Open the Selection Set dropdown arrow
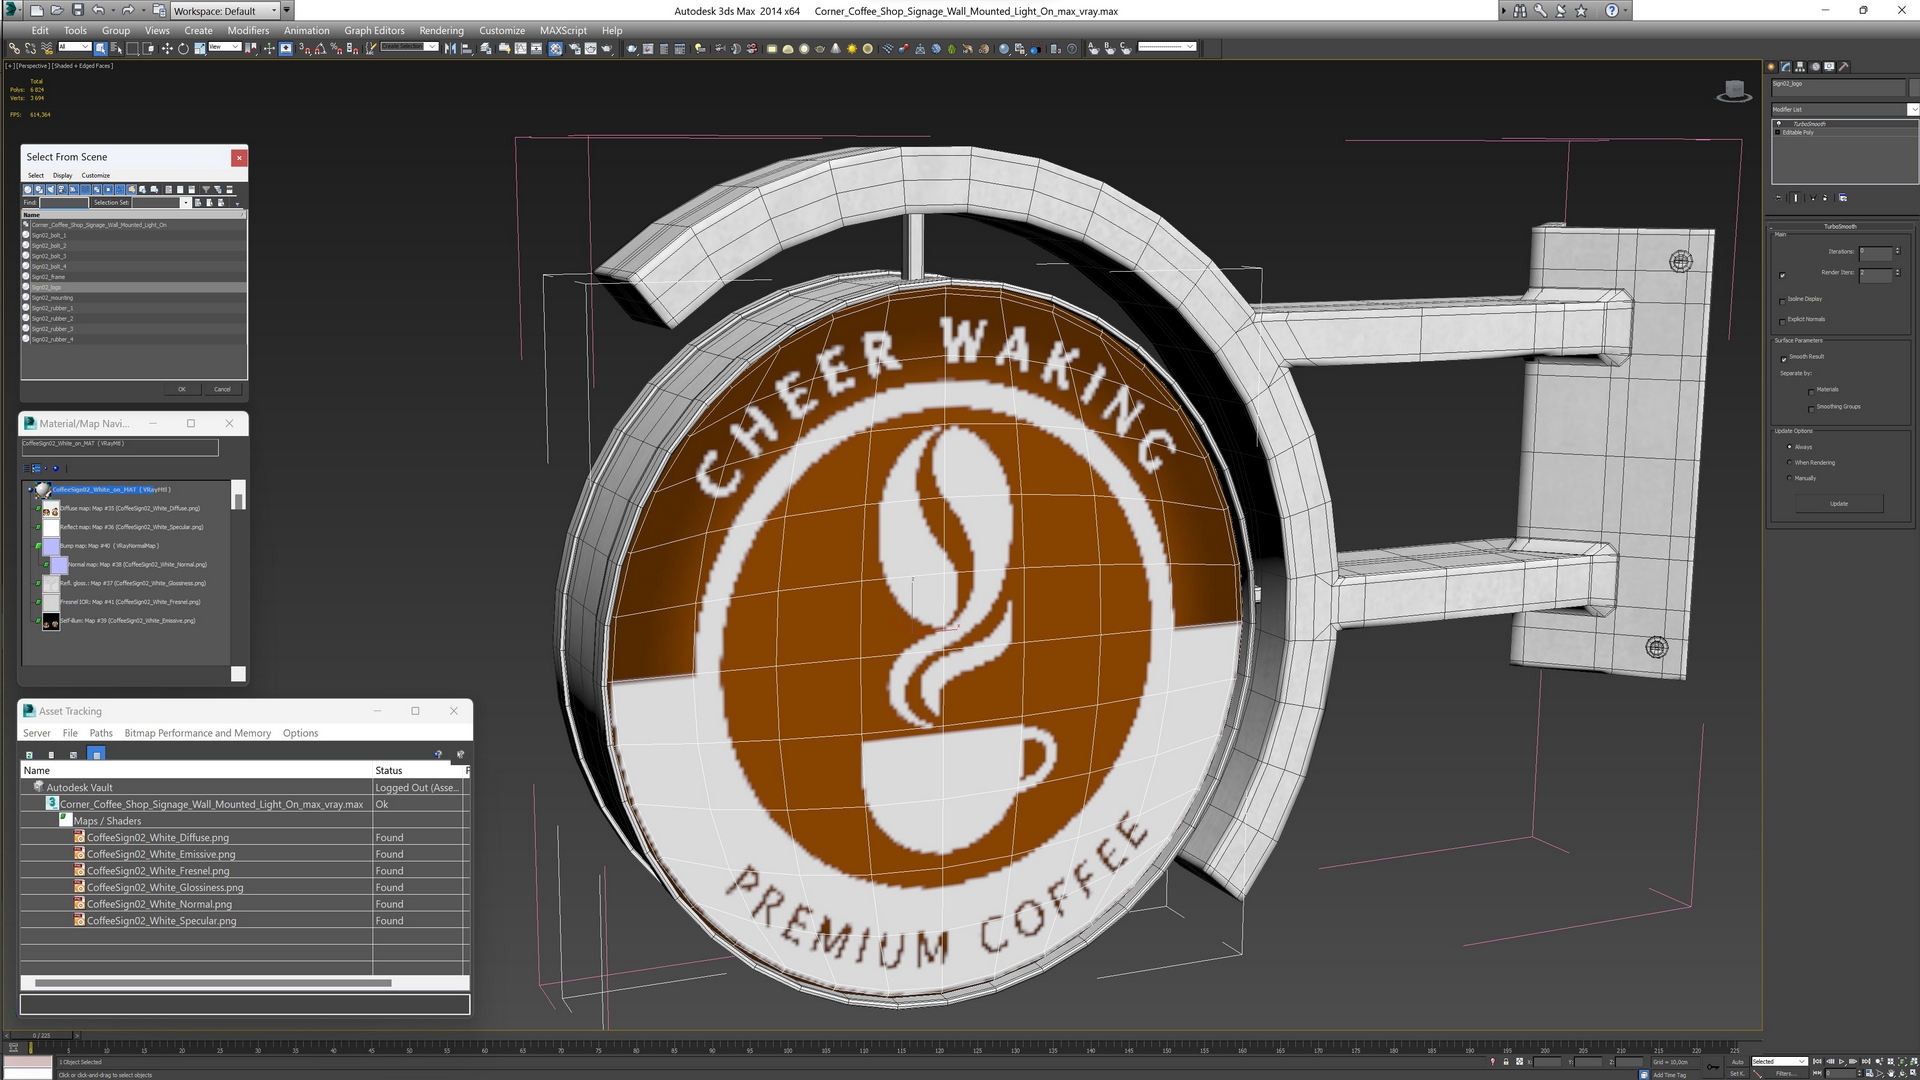Image resolution: width=1920 pixels, height=1080 pixels. click(185, 203)
